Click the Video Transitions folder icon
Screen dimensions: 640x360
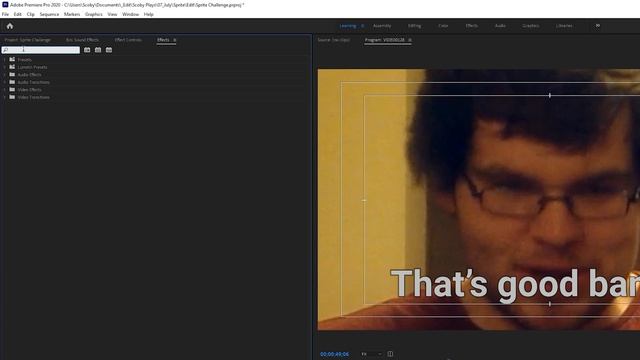[12, 97]
